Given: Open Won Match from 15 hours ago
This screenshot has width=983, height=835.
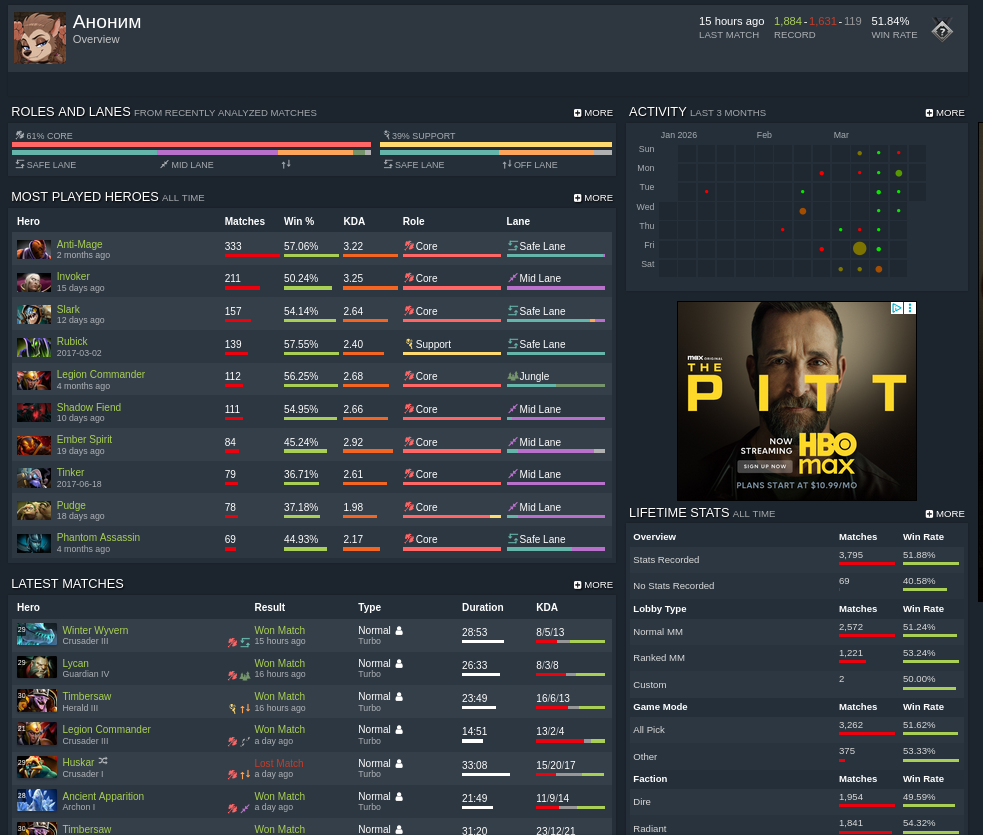Looking at the screenshot, I should pos(280,630).
